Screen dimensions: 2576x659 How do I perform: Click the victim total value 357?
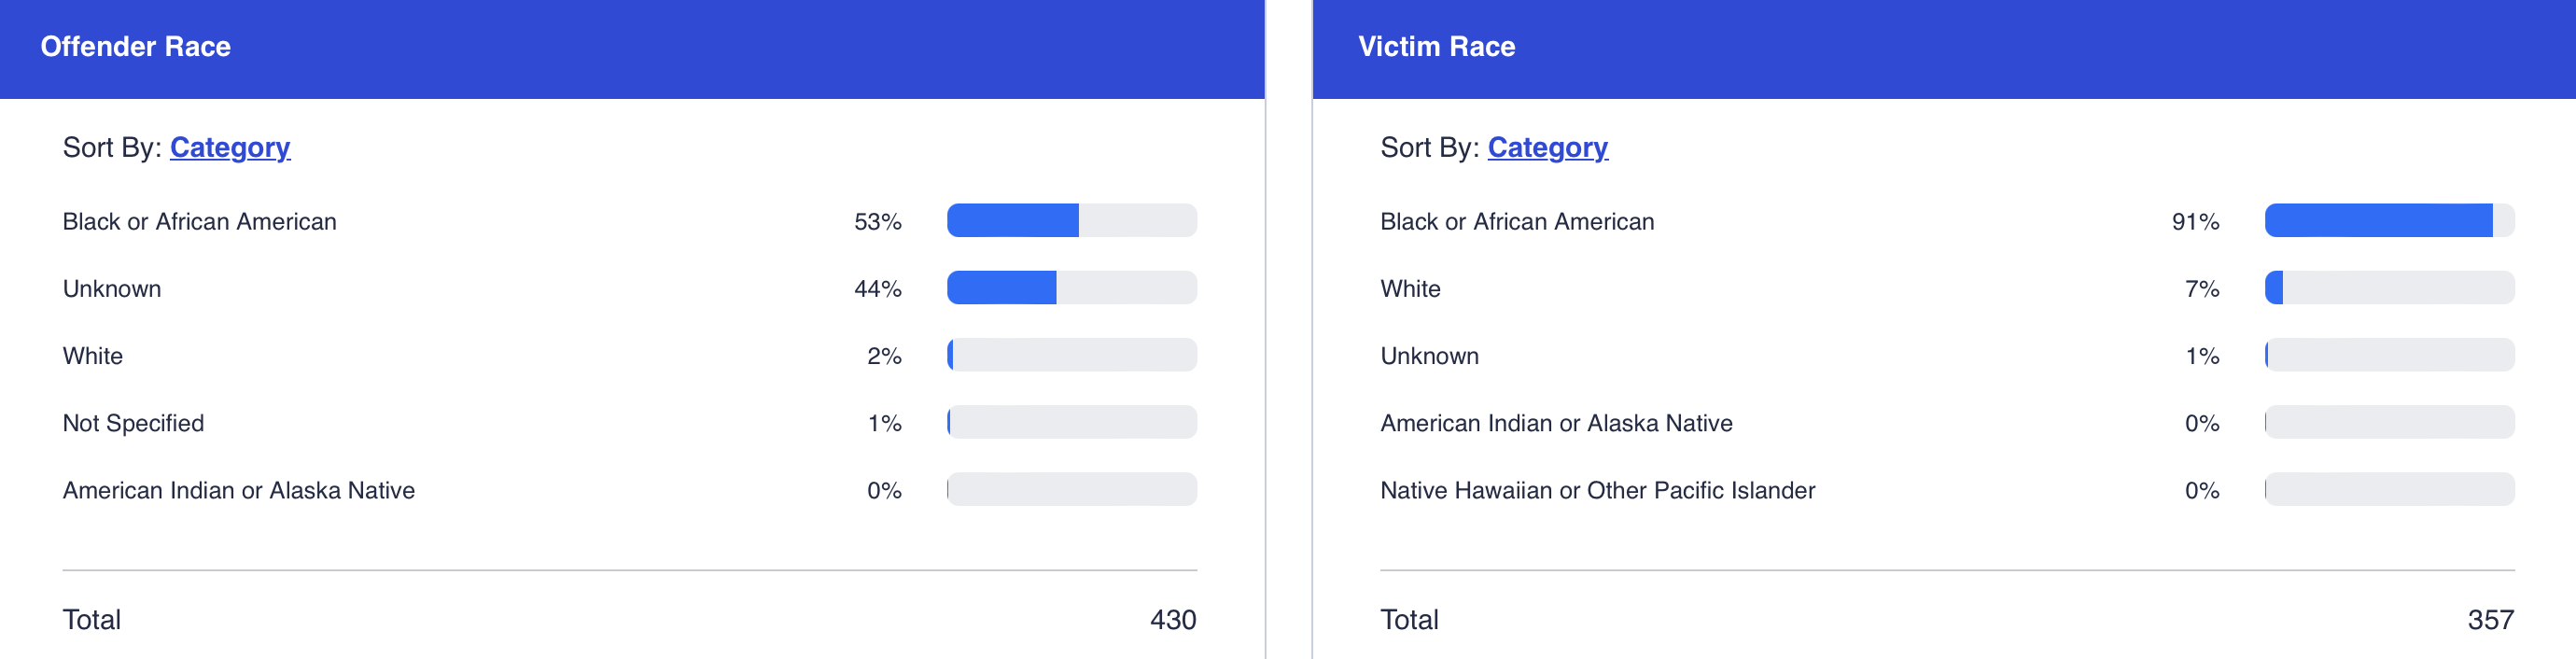(2490, 620)
